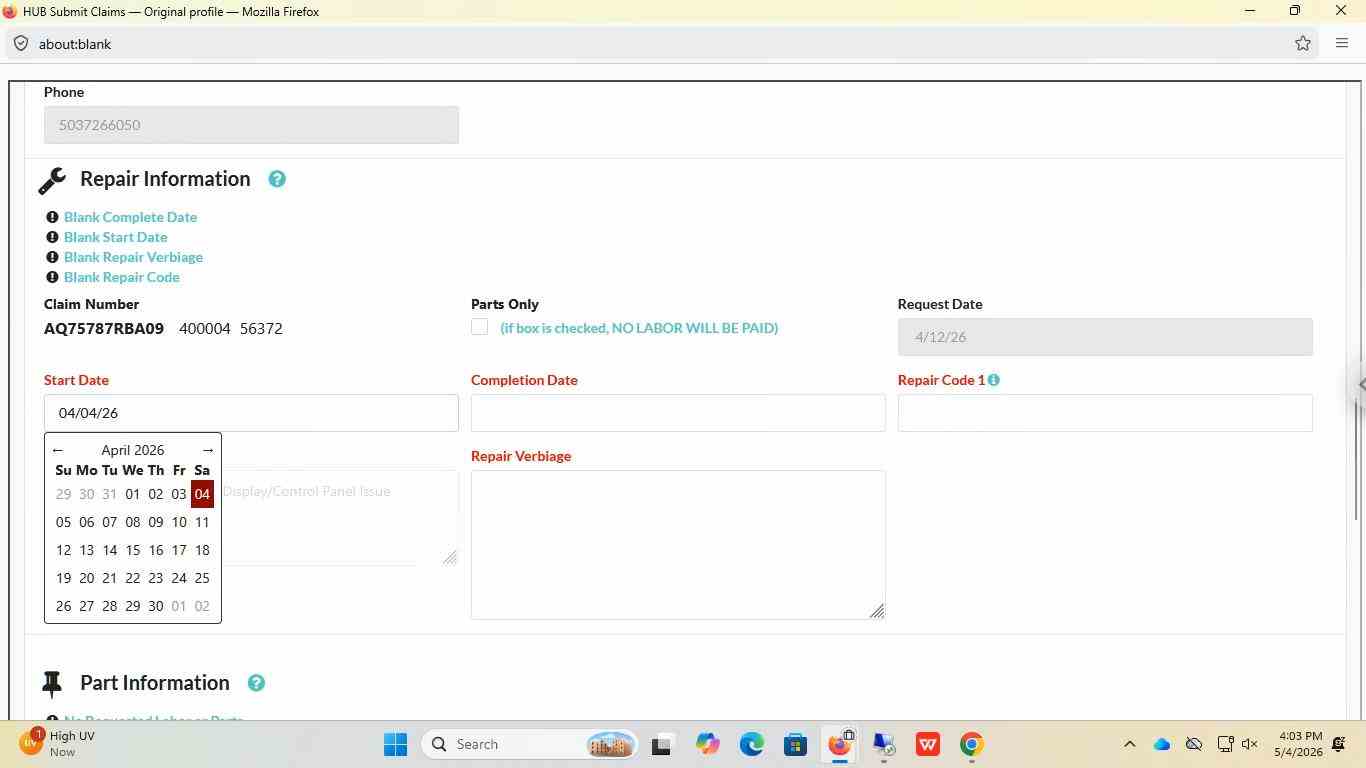Open Google Chrome from the taskbar
The height and width of the screenshot is (768, 1366).
(x=971, y=744)
